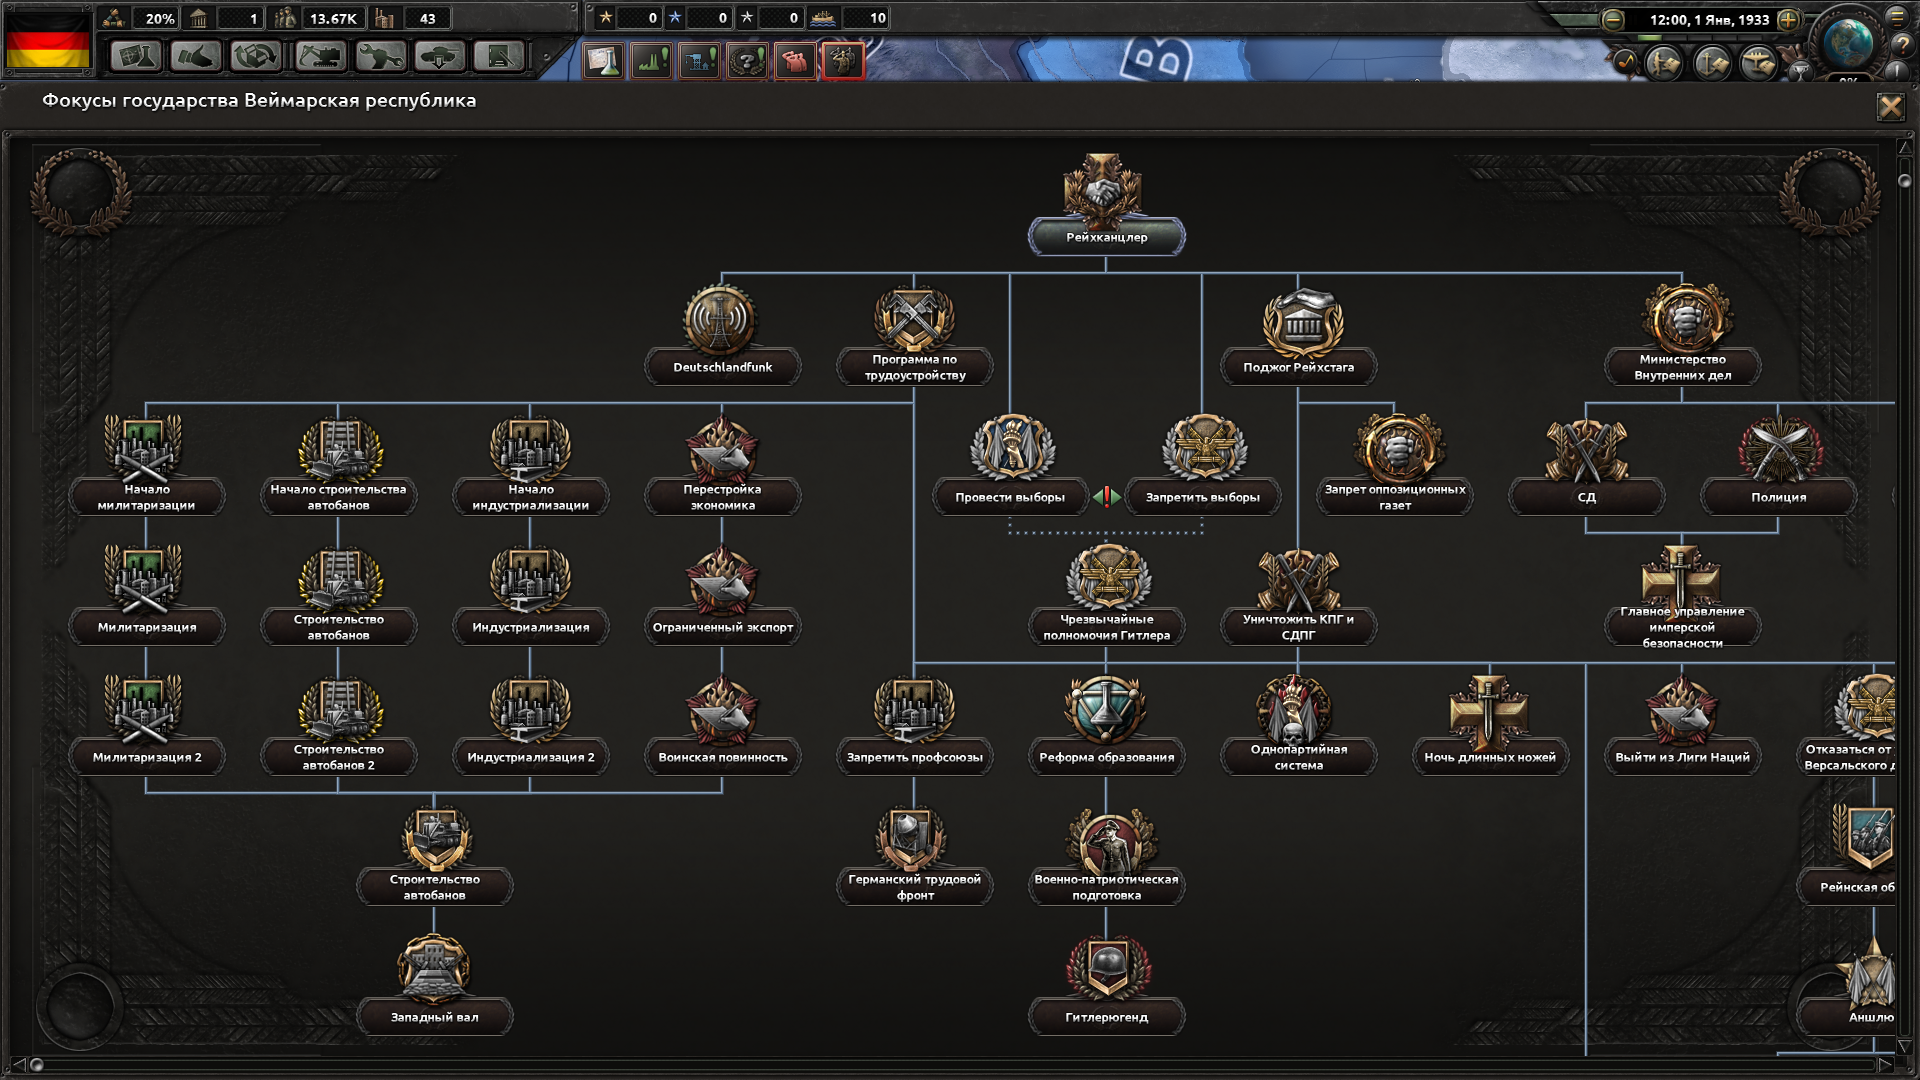The height and width of the screenshot is (1080, 1920).
Task: Open the Recruit and Deploy tank button
Action: [x=440, y=57]
